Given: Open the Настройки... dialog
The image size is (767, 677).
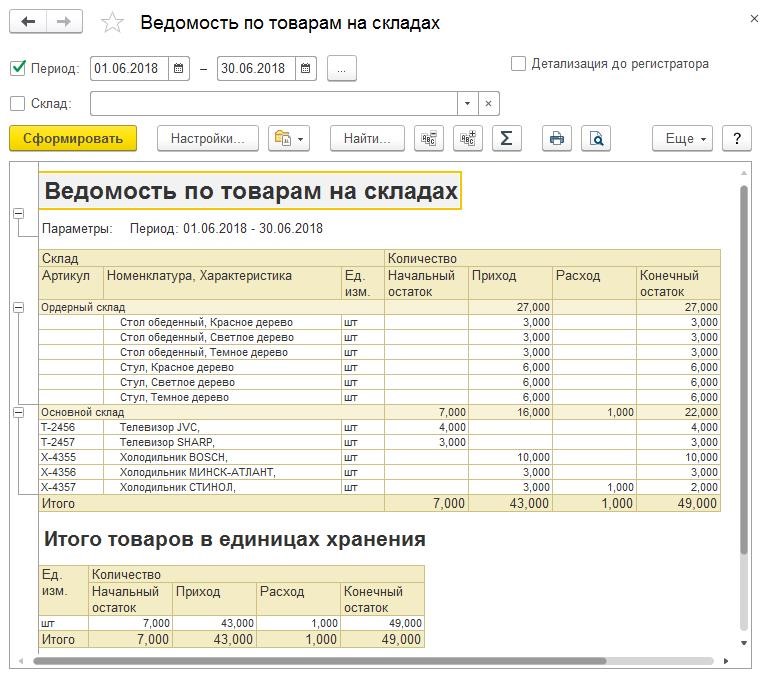Looking at the screenshot, I should coord(207,139).
